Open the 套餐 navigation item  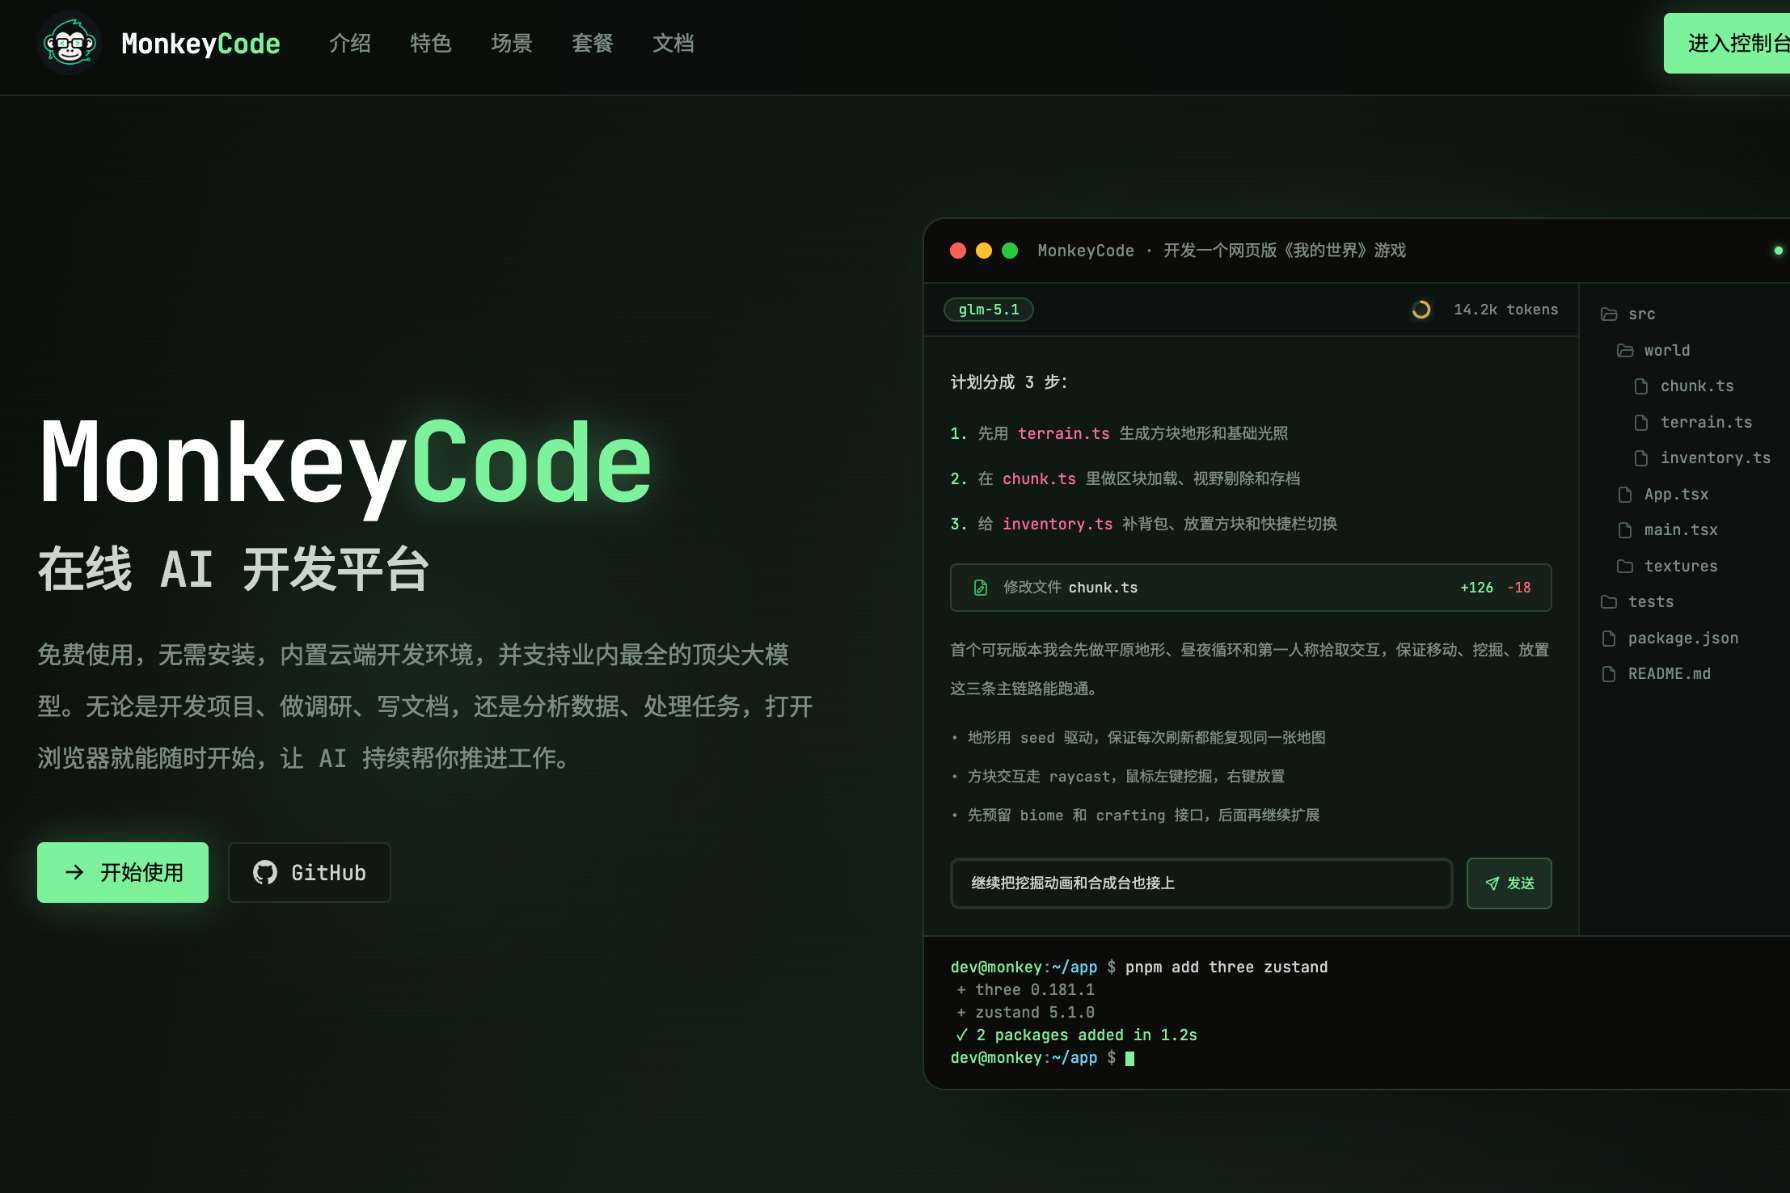point(593,43)
